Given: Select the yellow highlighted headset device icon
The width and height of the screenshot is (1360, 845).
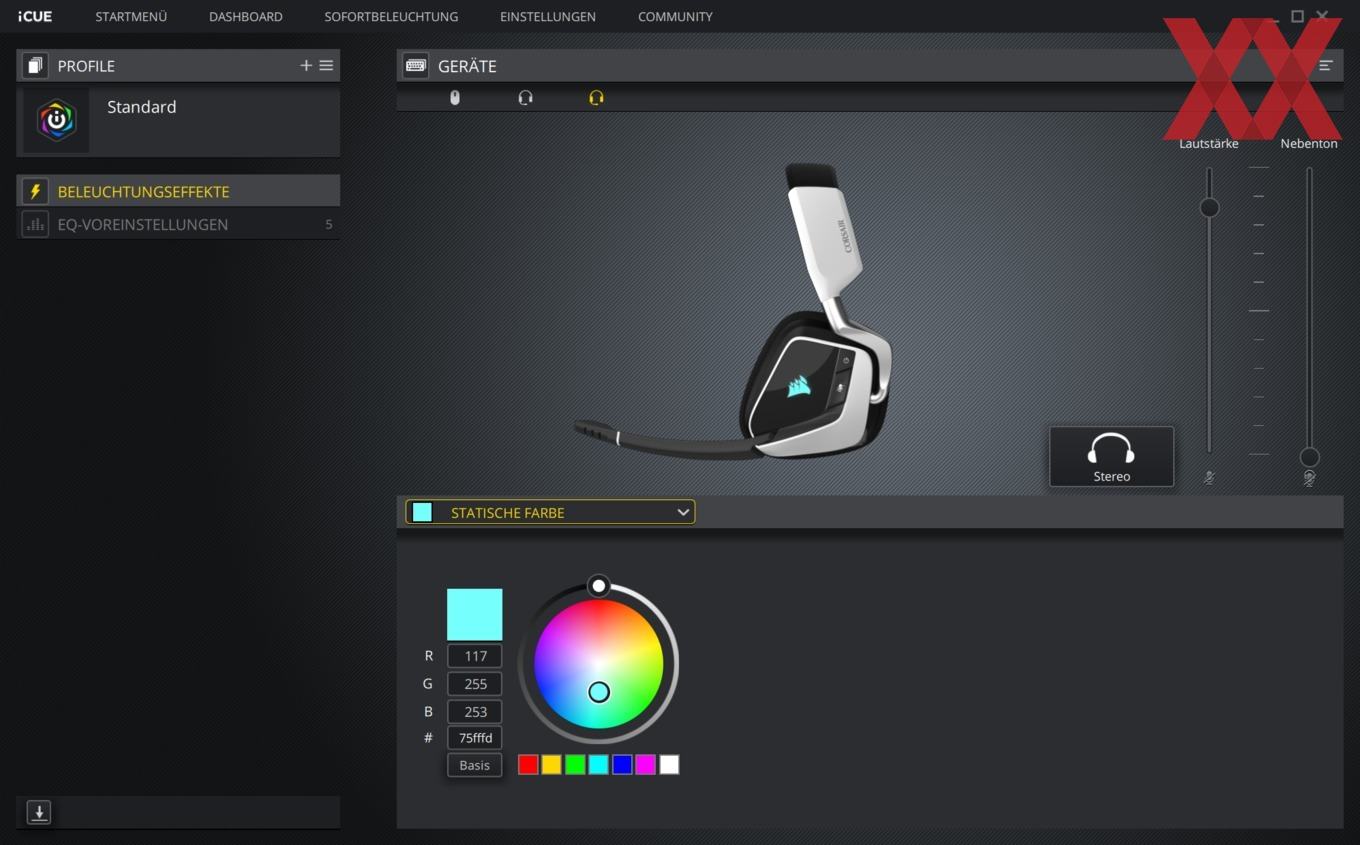Looking at the screenshot, I should point(596,98).
